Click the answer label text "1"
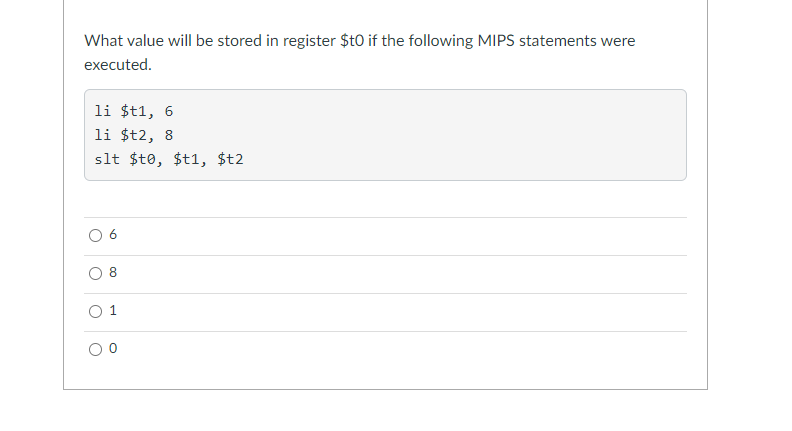 coord(113,311)
